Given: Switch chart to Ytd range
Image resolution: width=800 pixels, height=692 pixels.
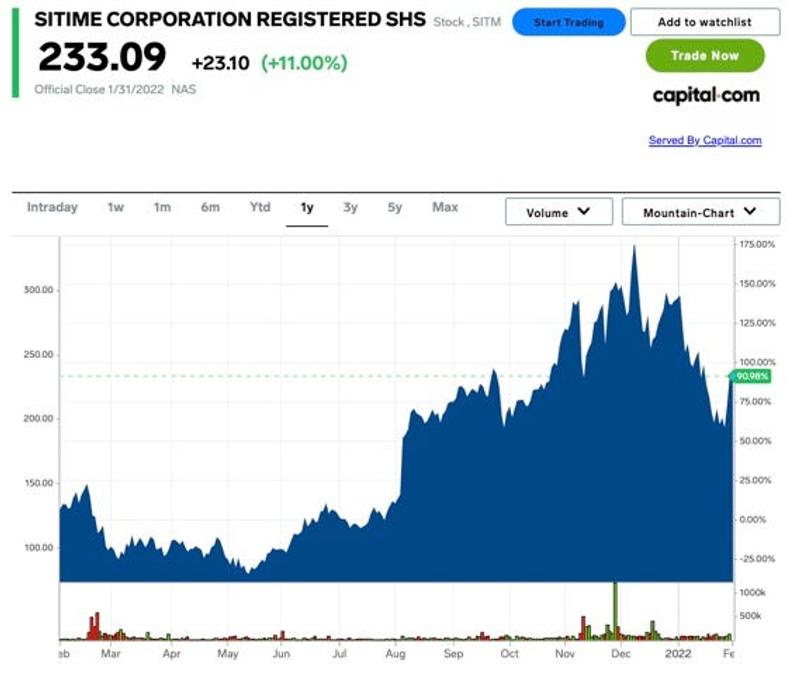Looking at the screenshot, I should (x=260, y=207).
